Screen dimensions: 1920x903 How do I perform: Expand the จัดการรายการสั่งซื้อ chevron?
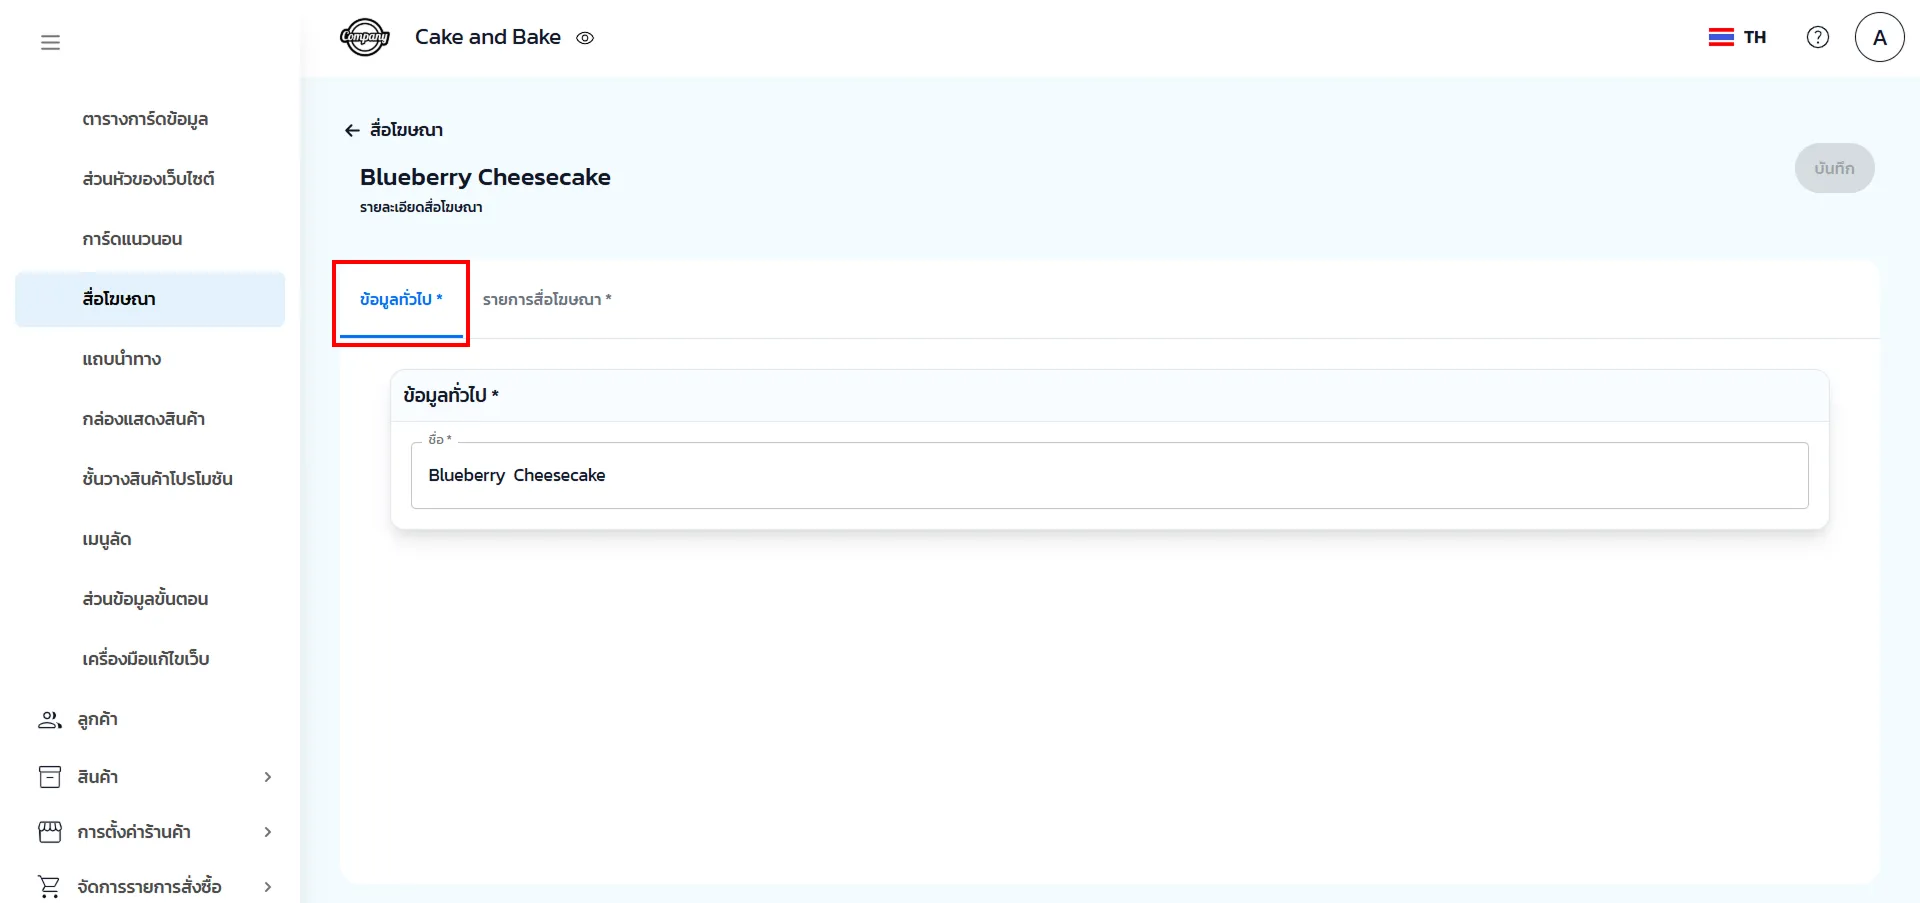point(267,887)
